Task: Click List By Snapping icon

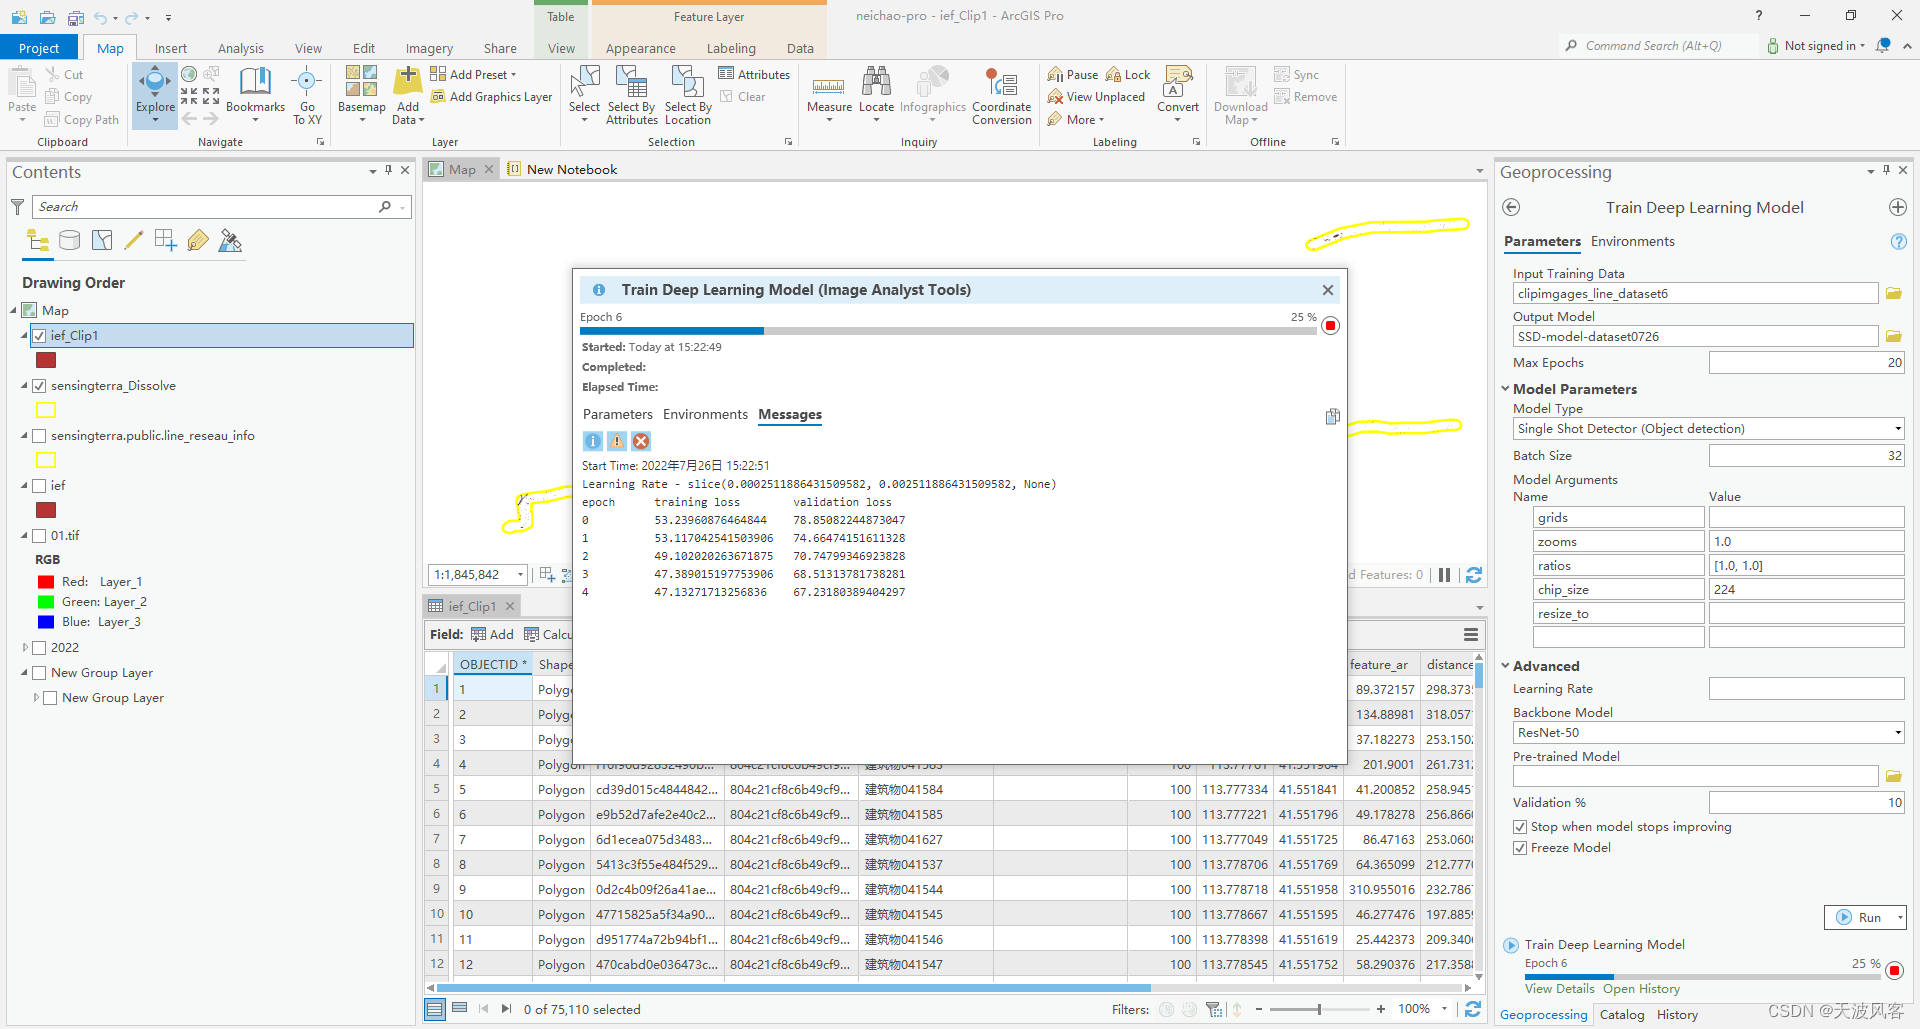Action: click(166, 240)
